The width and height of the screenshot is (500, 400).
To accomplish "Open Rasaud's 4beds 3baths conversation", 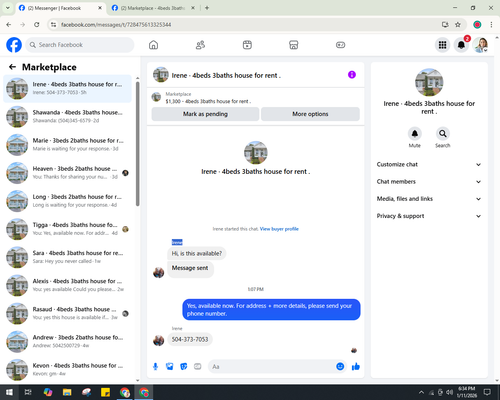I will (x=67, y=313).
